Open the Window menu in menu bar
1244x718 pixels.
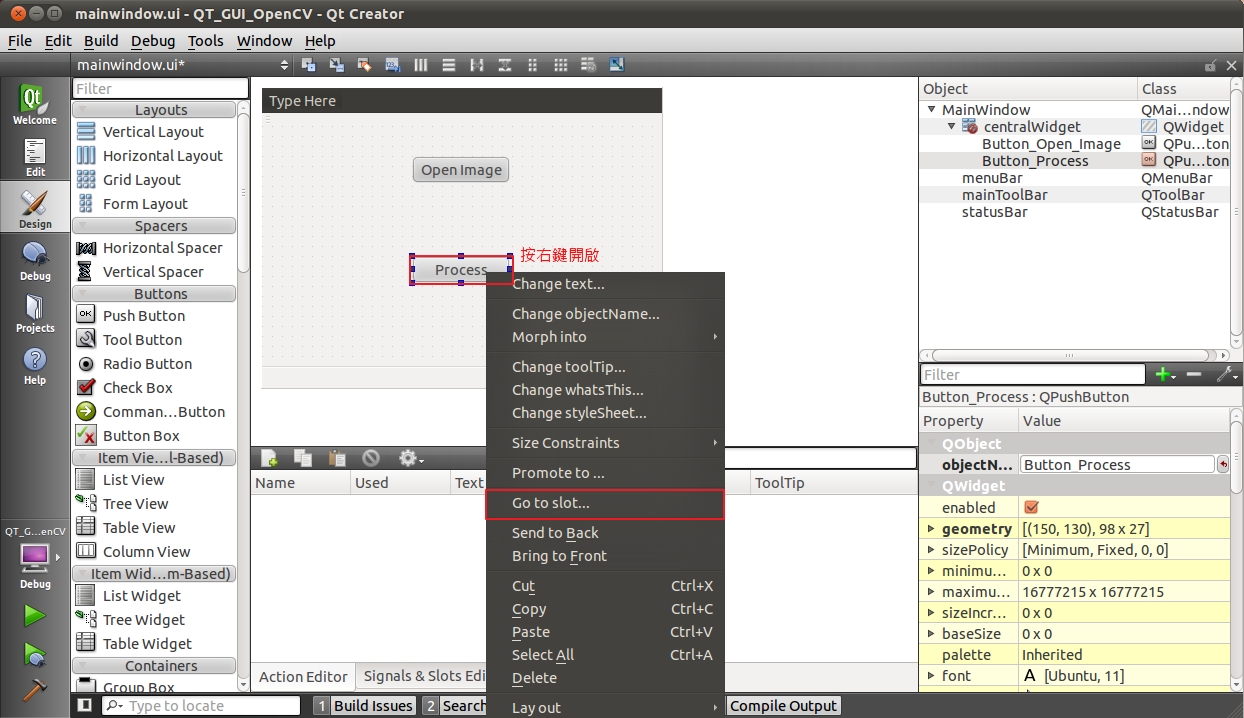(x=264, y=41)
